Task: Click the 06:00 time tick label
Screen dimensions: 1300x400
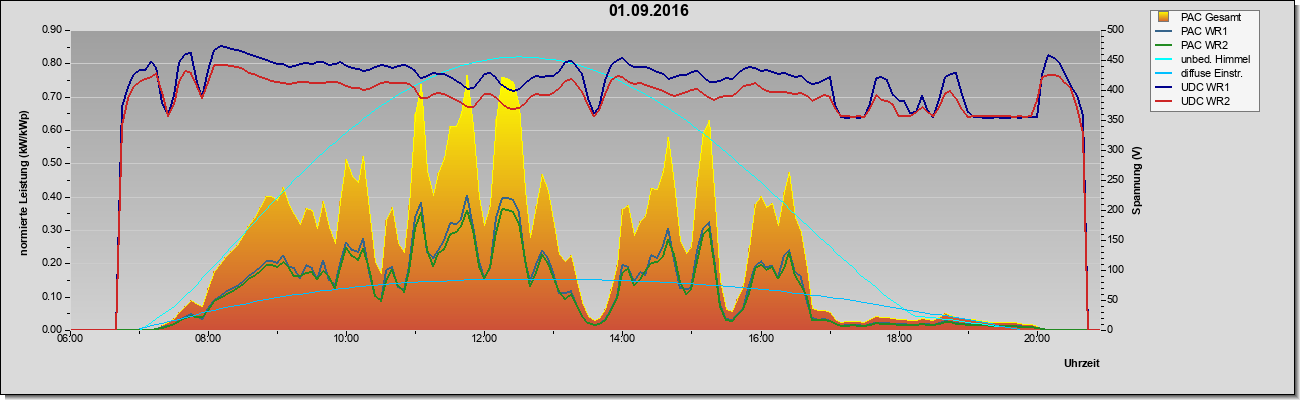Action: pyautogui.click(x=69, y=340)
